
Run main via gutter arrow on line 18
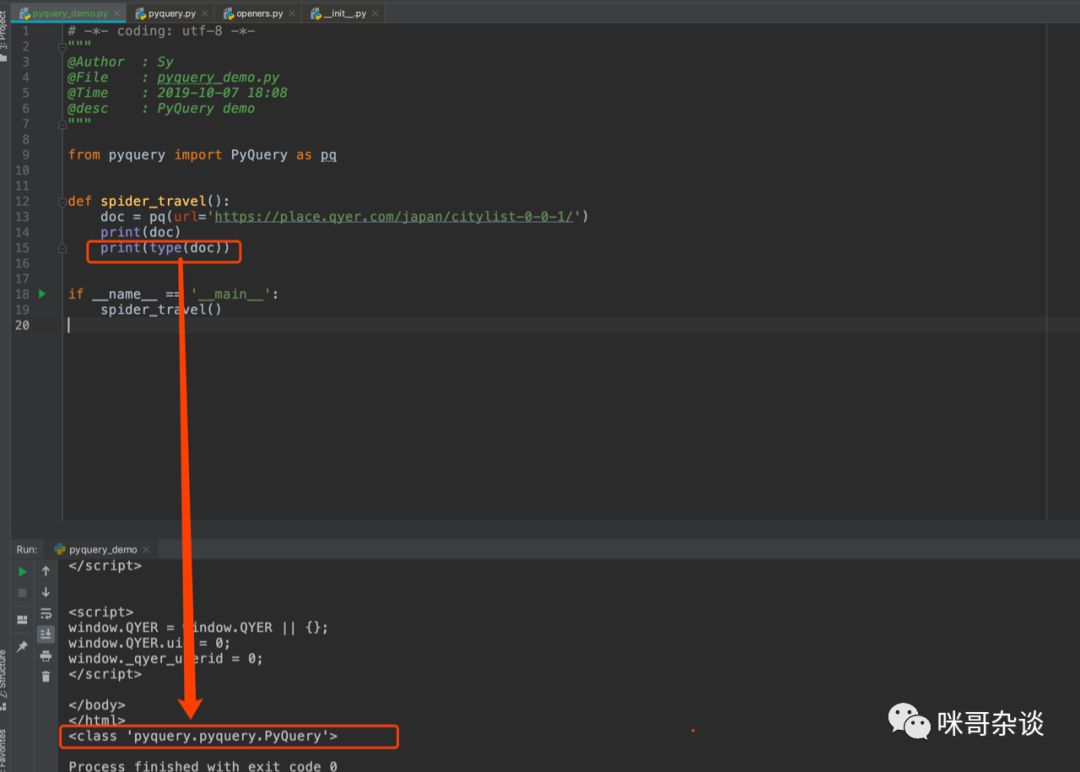pos(42,294)
